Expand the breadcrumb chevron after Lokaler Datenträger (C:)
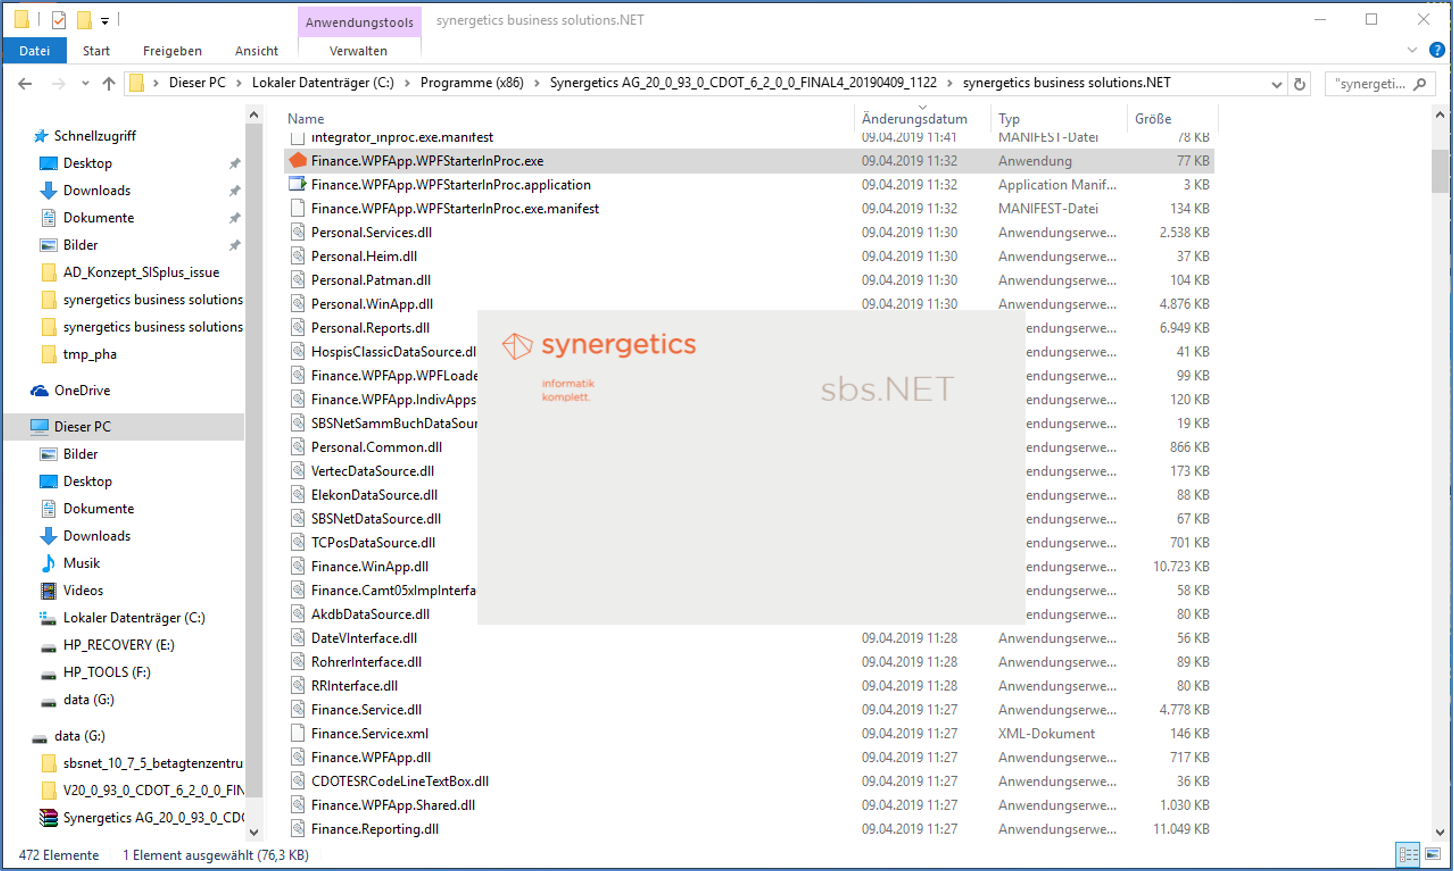The width and height of the screenshot is (1454, 871). click(x=407, y=83)
